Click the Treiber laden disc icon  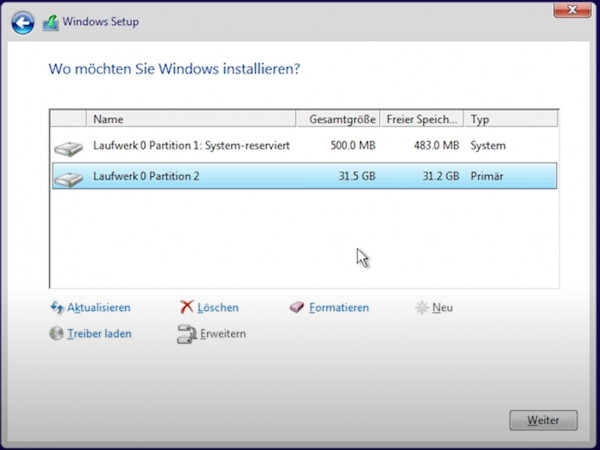point(57,333)
